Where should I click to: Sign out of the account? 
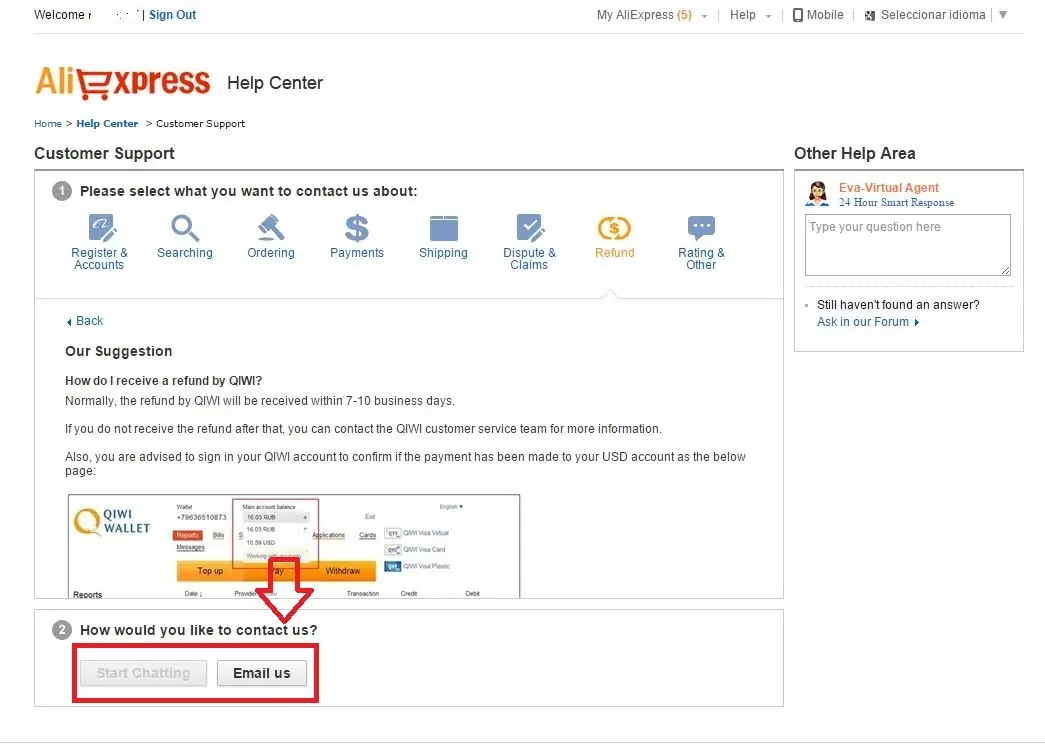[x=173, y=15]
